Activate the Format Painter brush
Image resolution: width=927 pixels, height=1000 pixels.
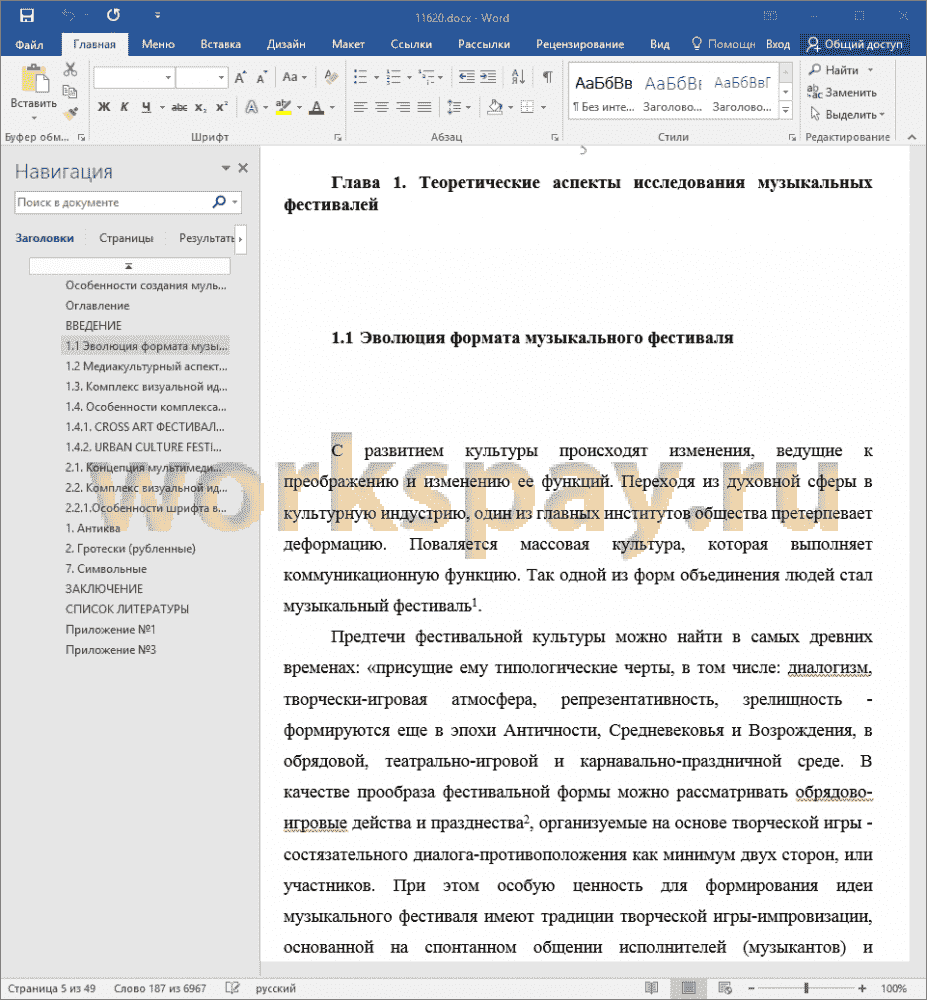pyautogui.click(x=70, y=114)
